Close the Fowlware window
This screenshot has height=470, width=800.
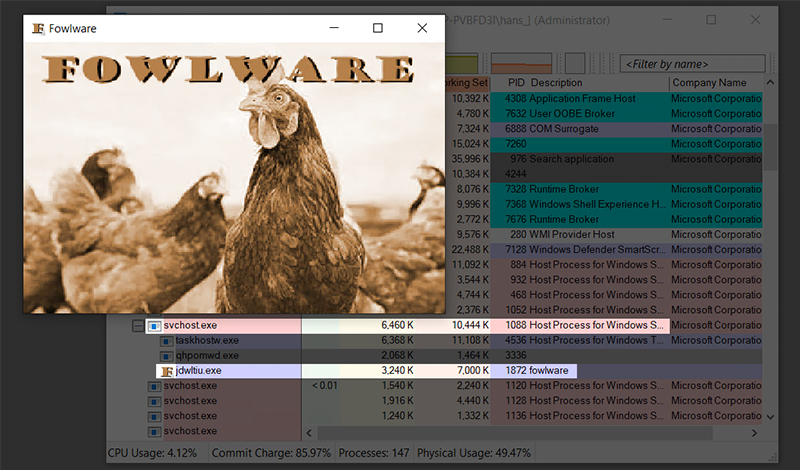point(422,28)
